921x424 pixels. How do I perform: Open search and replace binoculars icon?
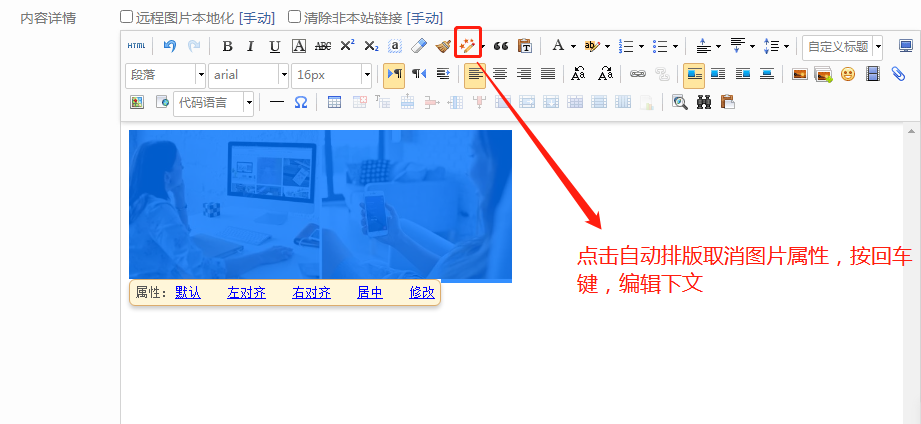pos(703,102)
